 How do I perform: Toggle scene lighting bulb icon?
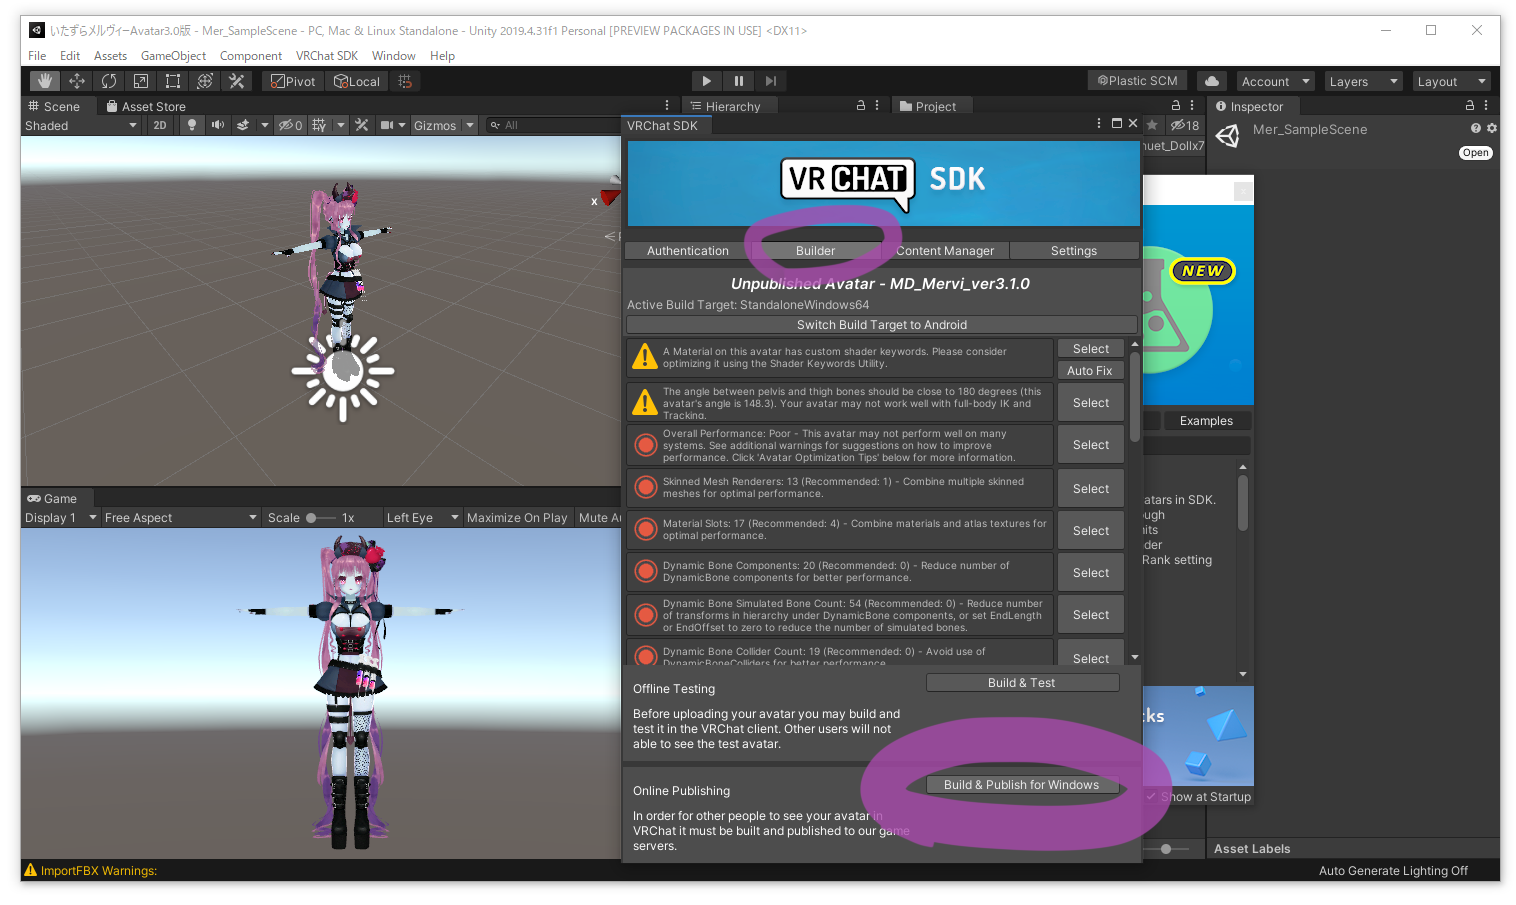(192, 125)
